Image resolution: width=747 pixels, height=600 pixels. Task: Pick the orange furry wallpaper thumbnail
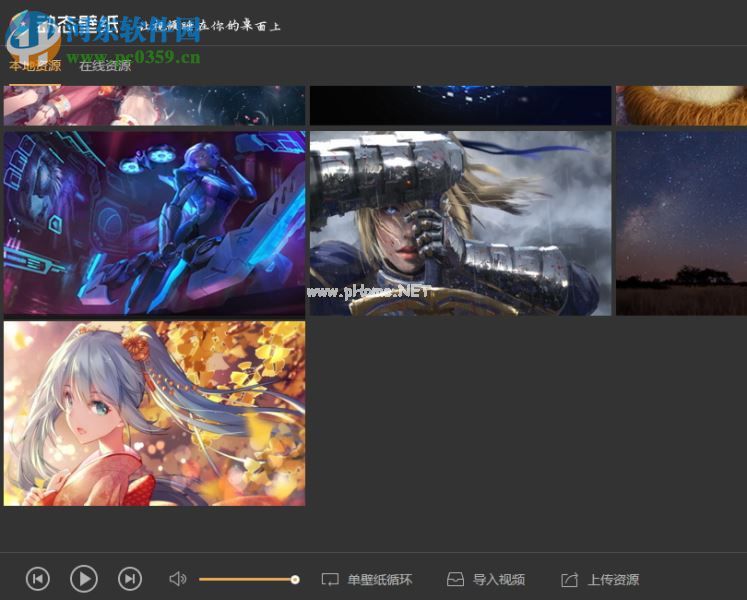(681, 105)
